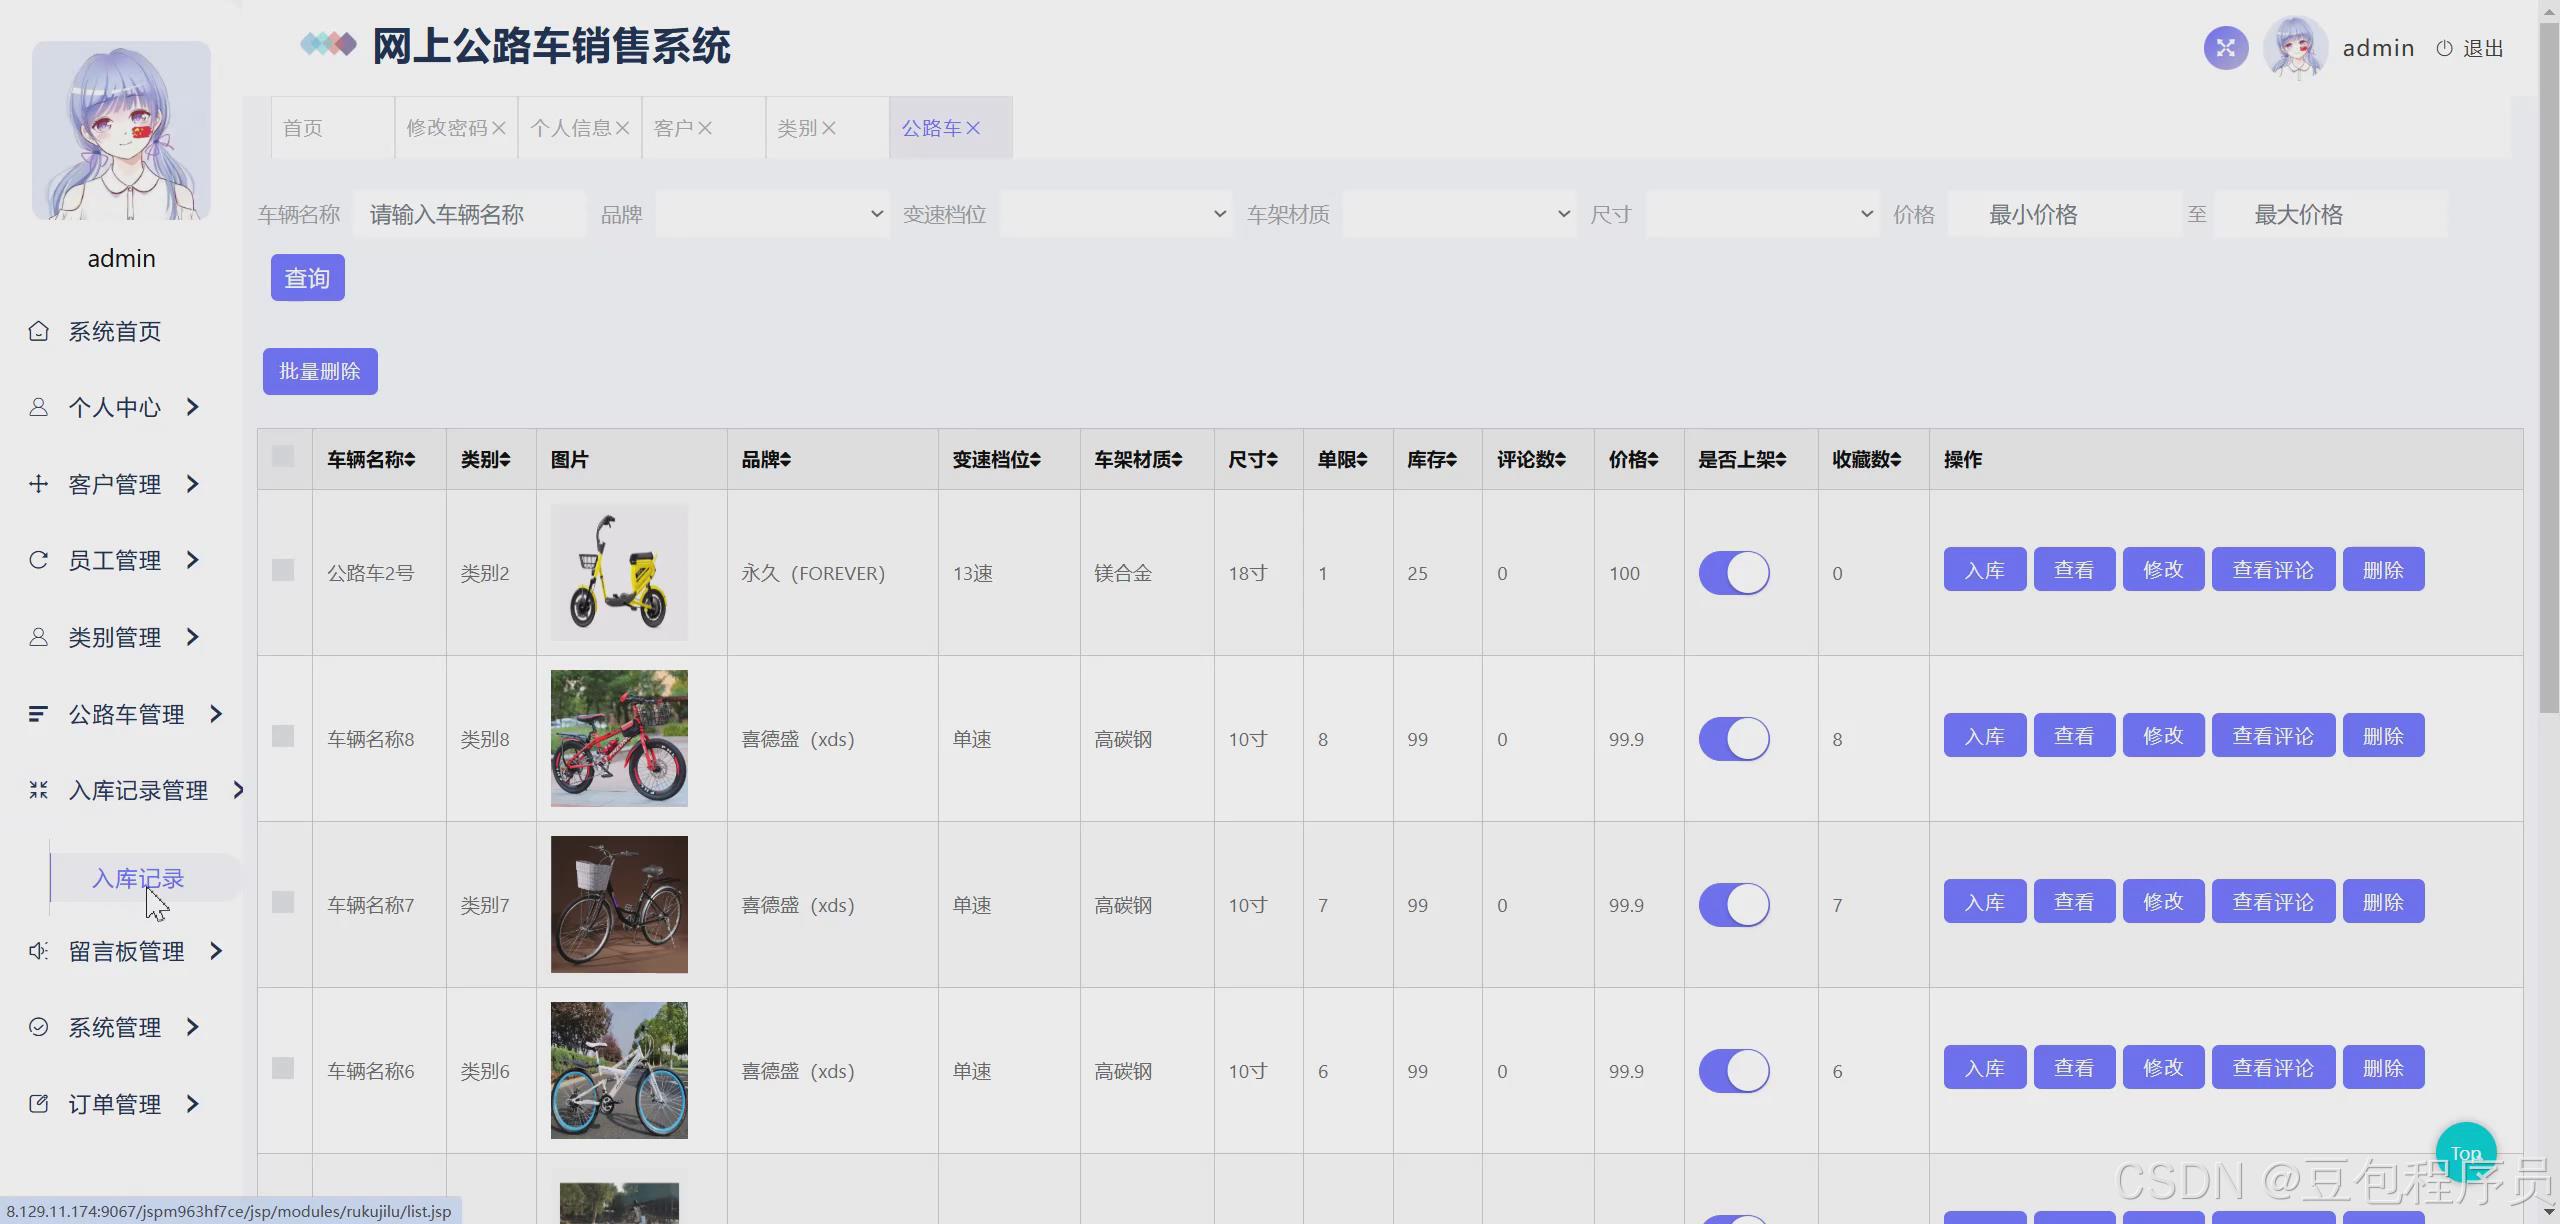Screen dimensions: 2560x1224
Task: Select the 员工管理 refresh icon
Action: [x=38, y=560]
